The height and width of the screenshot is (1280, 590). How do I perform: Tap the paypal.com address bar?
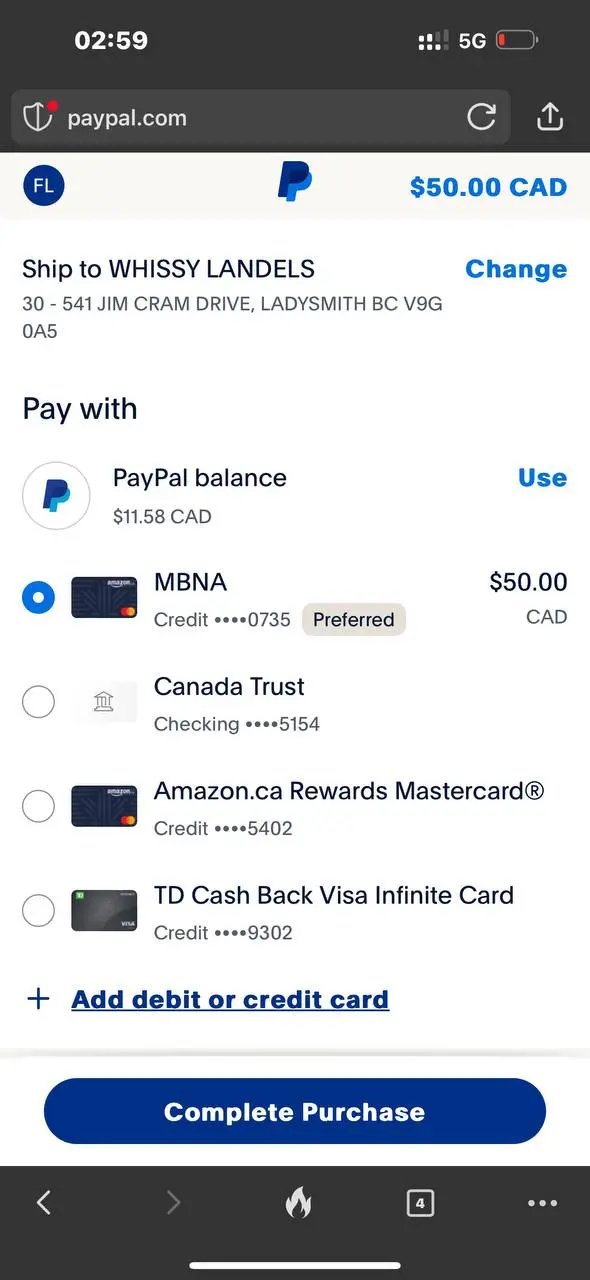pyautogui.click(x=260, y=118)
